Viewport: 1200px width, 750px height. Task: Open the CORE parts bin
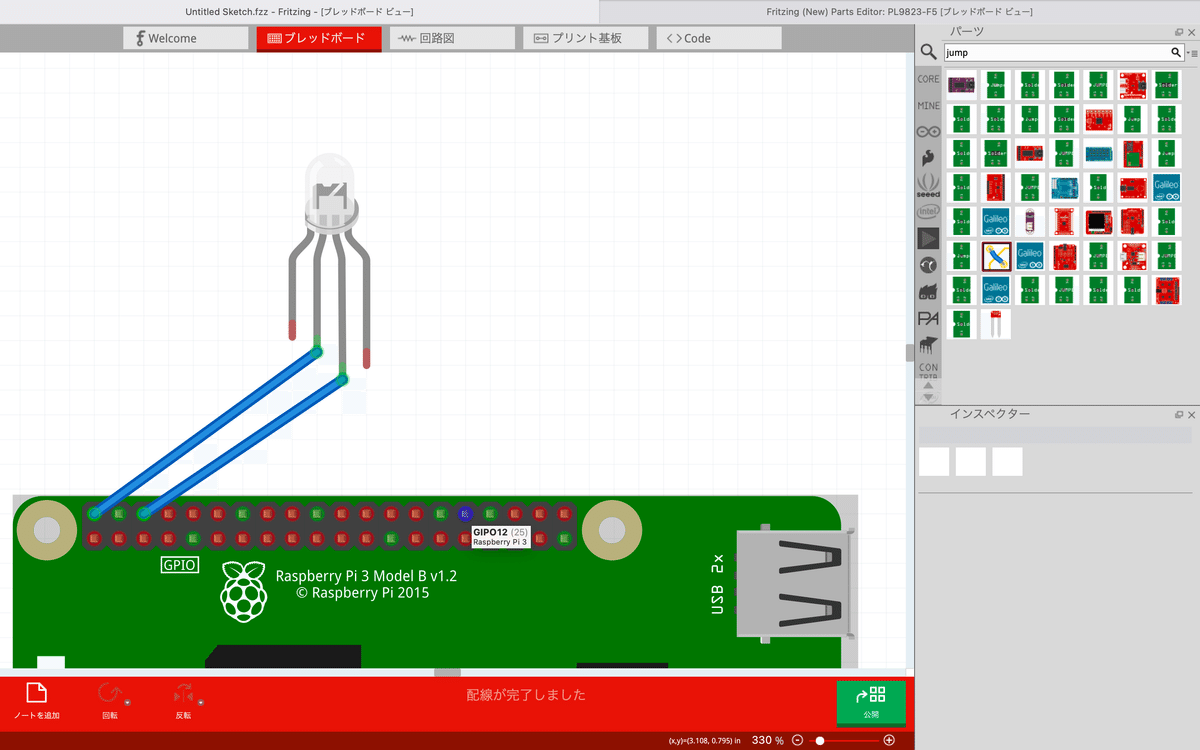(928, 79)
